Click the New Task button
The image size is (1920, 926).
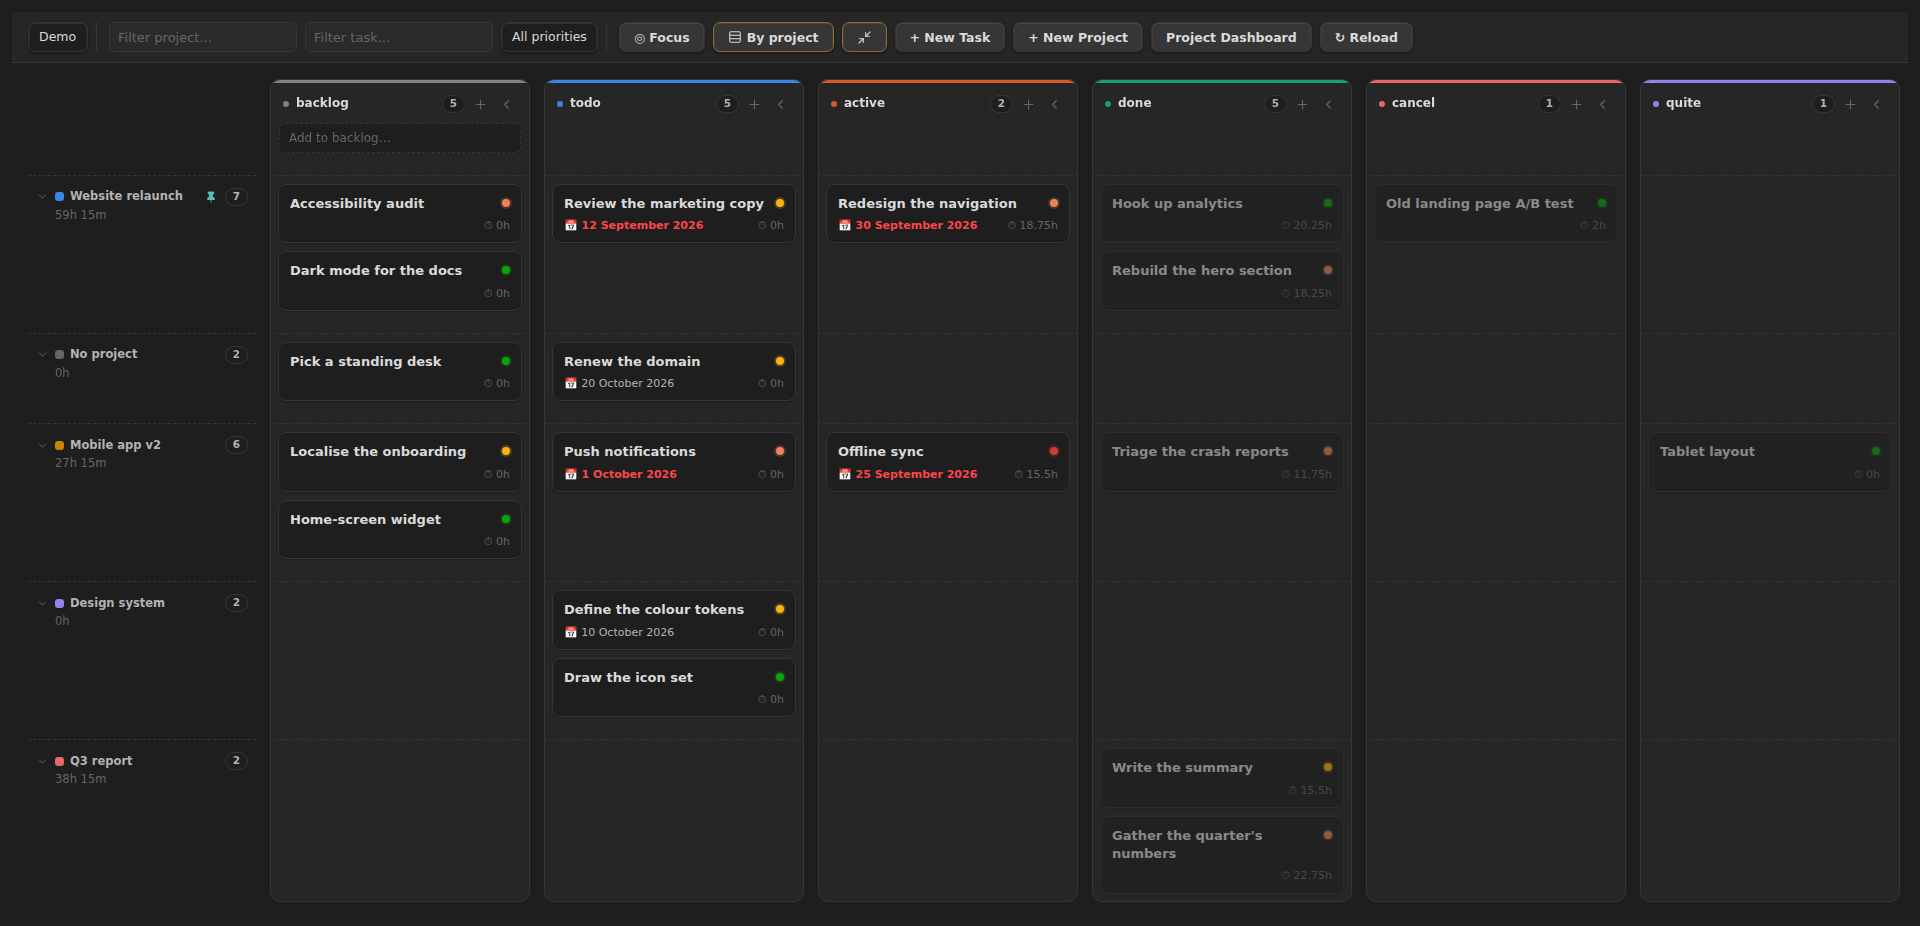(x=950, y=37)
